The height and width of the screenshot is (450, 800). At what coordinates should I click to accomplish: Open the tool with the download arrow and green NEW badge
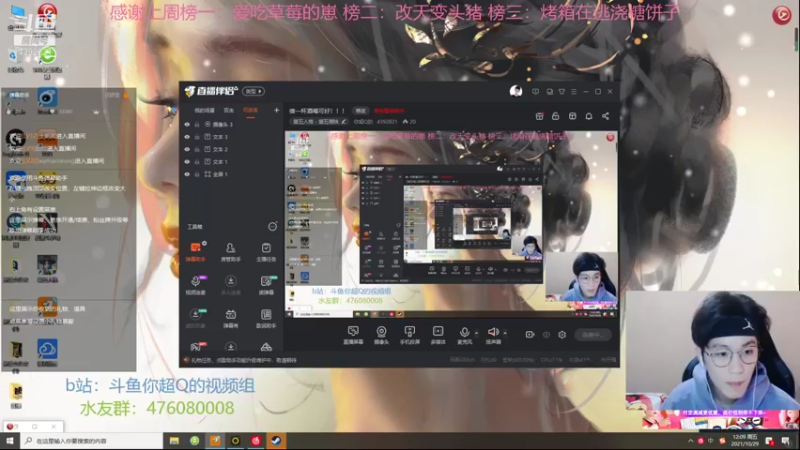[x=195, y=318]
